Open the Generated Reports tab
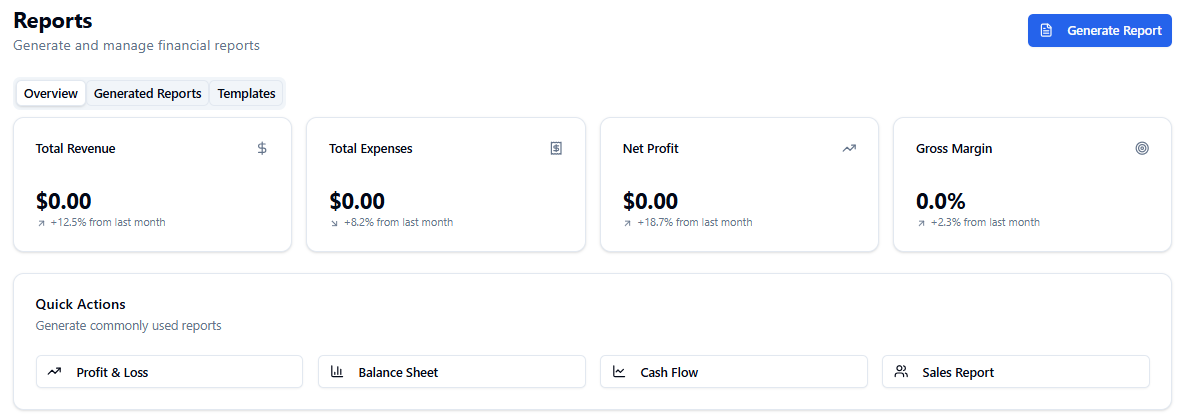The image size is (1183, 420). tap(147, 94)
